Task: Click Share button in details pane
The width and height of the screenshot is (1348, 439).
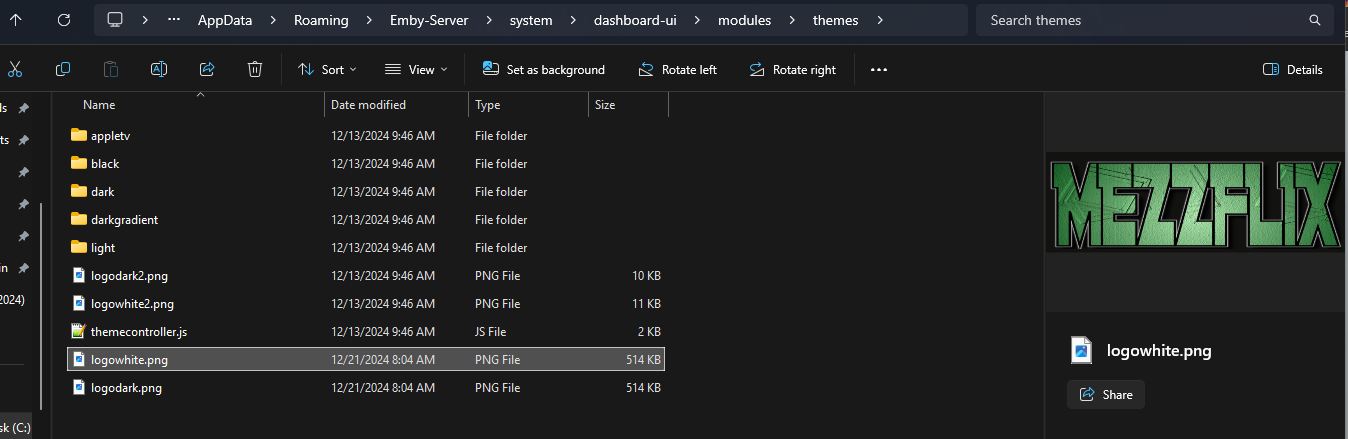Action: click(x=1106, y=394)
